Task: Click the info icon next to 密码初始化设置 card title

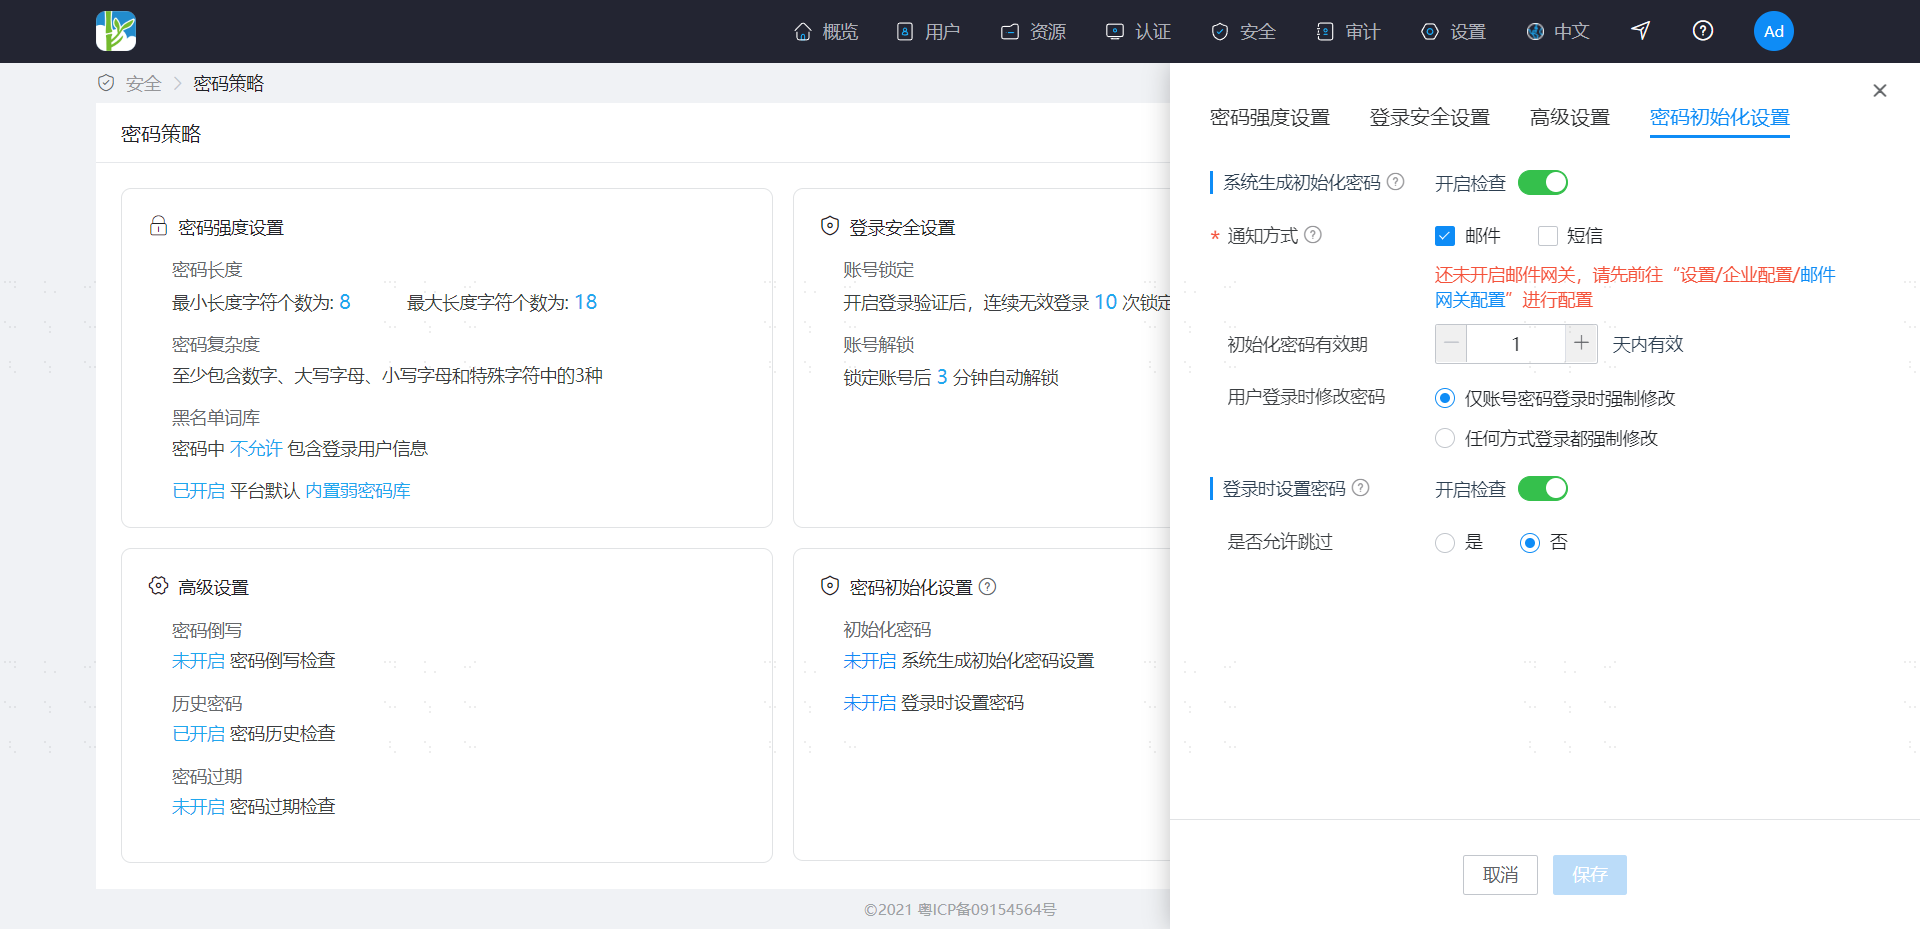Action: 987,587
